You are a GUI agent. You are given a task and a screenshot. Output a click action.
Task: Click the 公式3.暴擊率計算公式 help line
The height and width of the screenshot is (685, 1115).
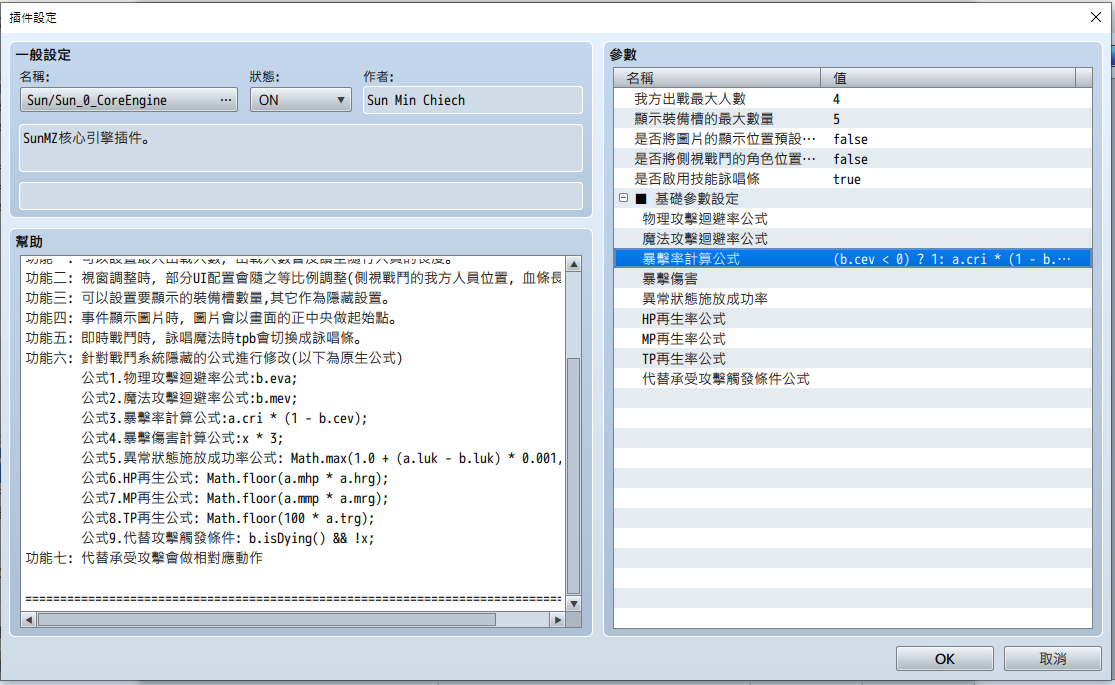(224, 418)
